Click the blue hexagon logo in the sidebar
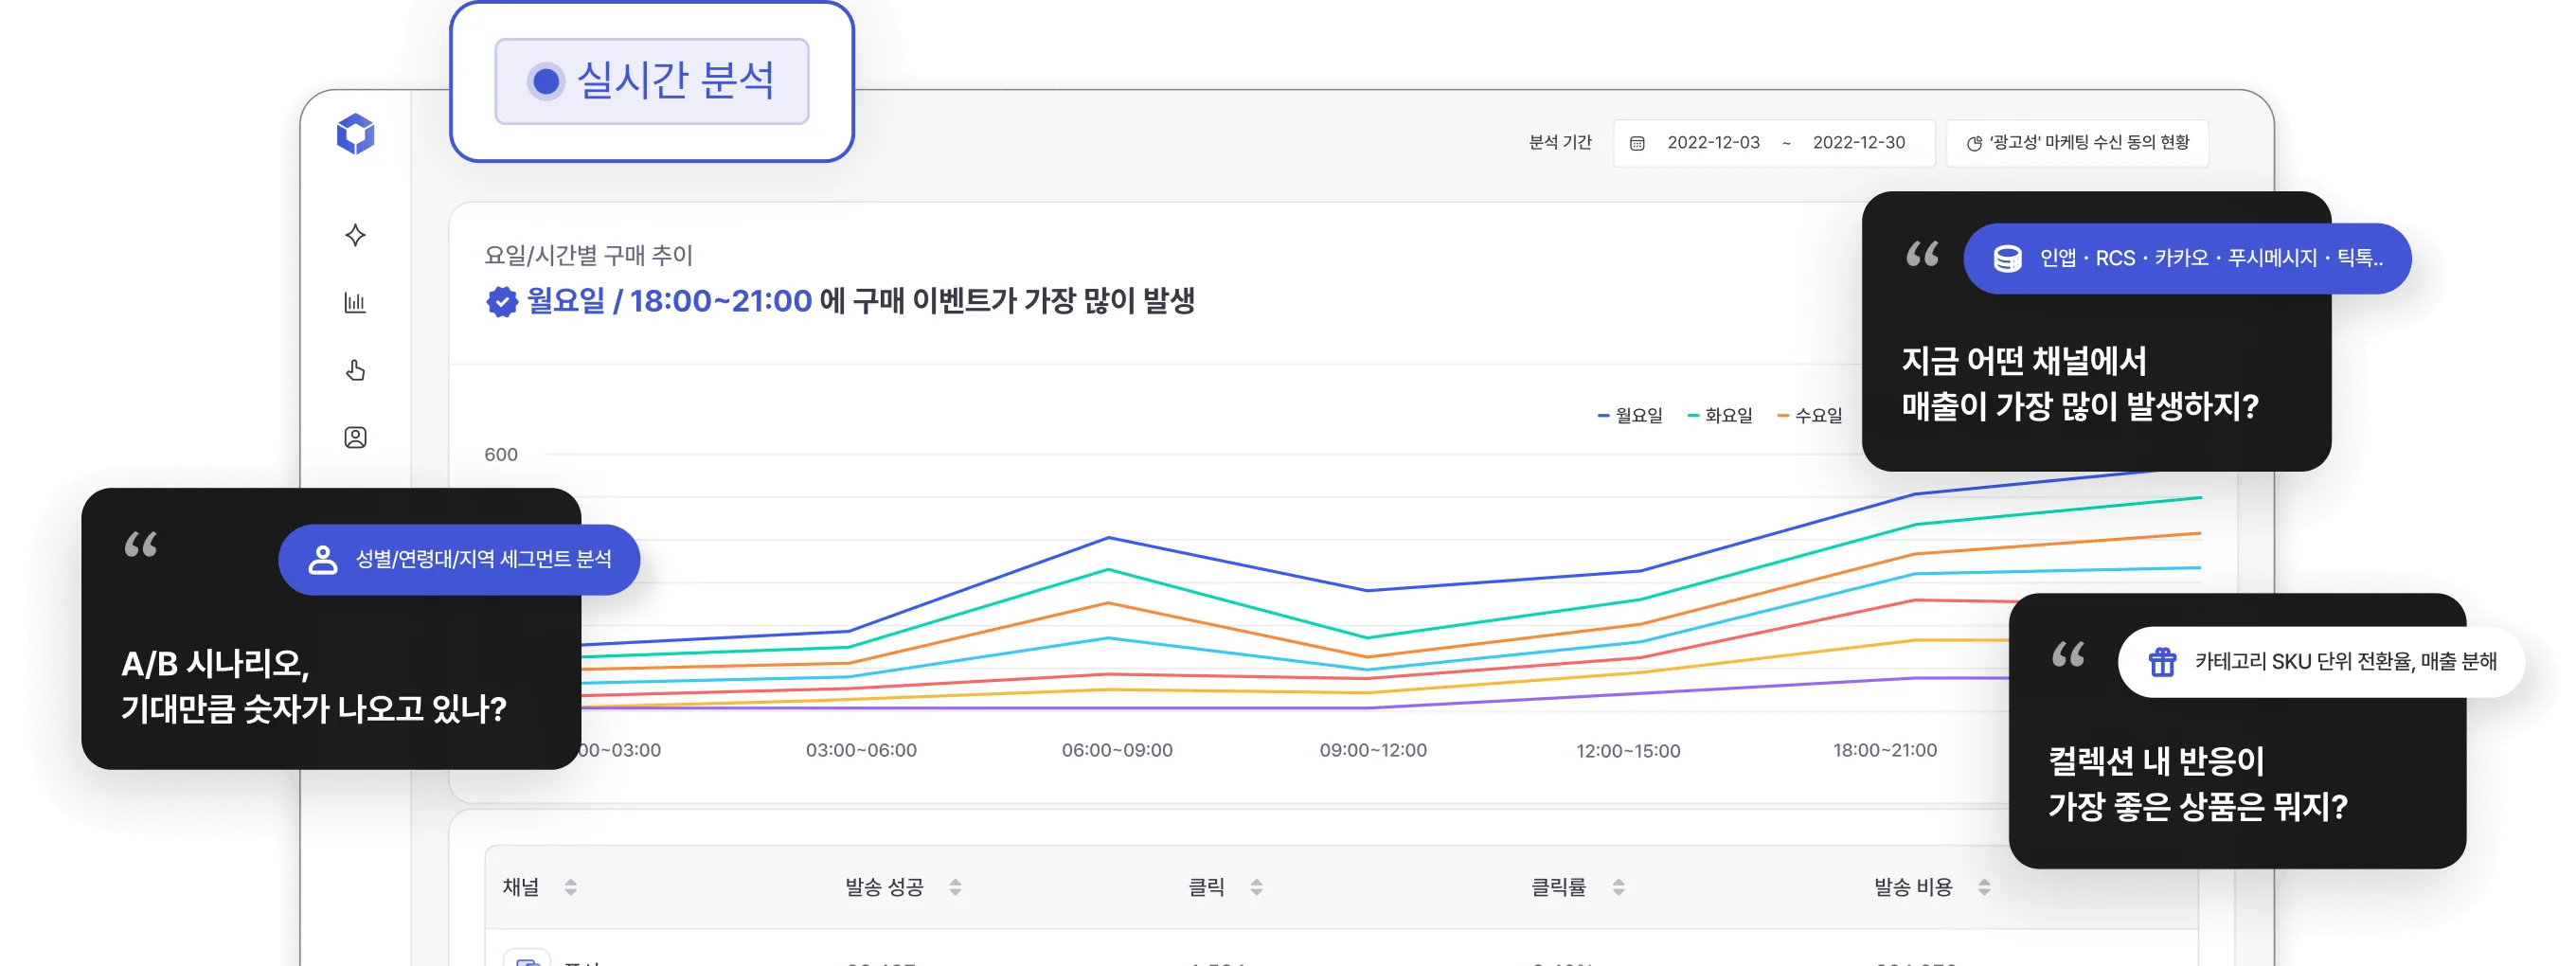Image resolution: width=2576 pixels, height=966 pixels. [x=355, y=134]
